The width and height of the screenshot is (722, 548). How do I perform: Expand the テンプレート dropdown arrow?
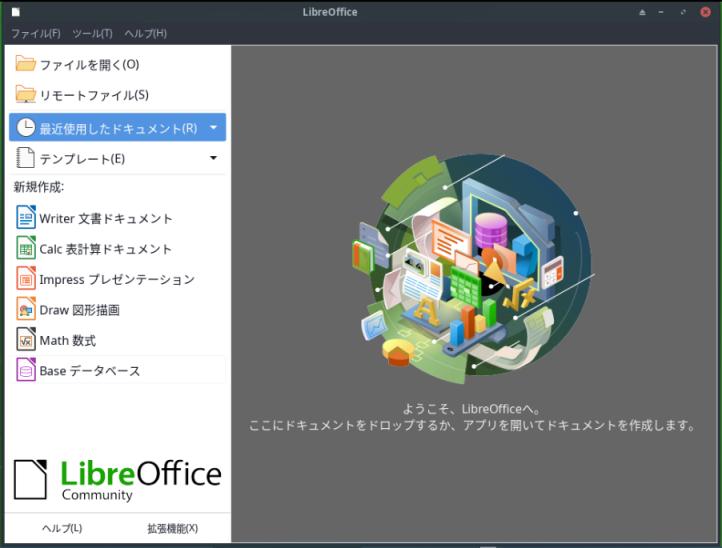pos(213,158)
